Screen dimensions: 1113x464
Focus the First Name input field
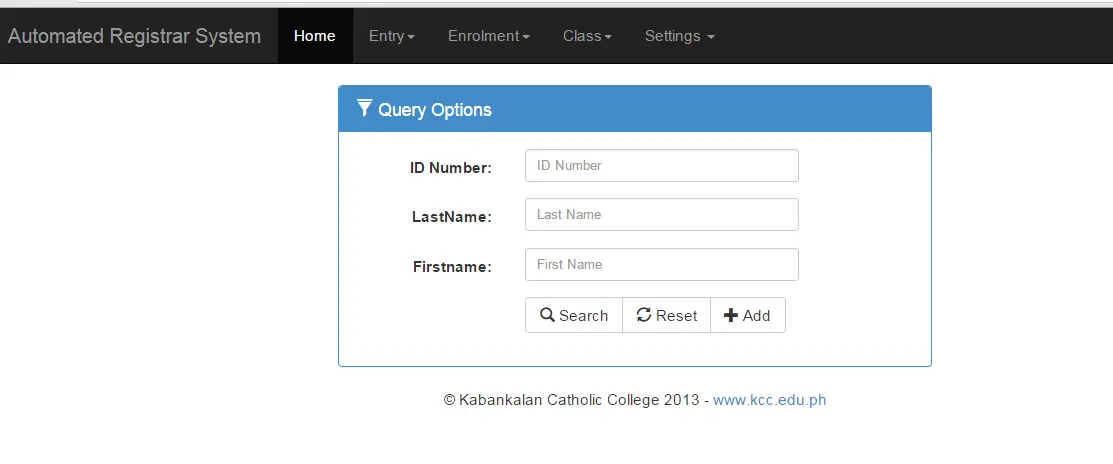coord(662,264)
